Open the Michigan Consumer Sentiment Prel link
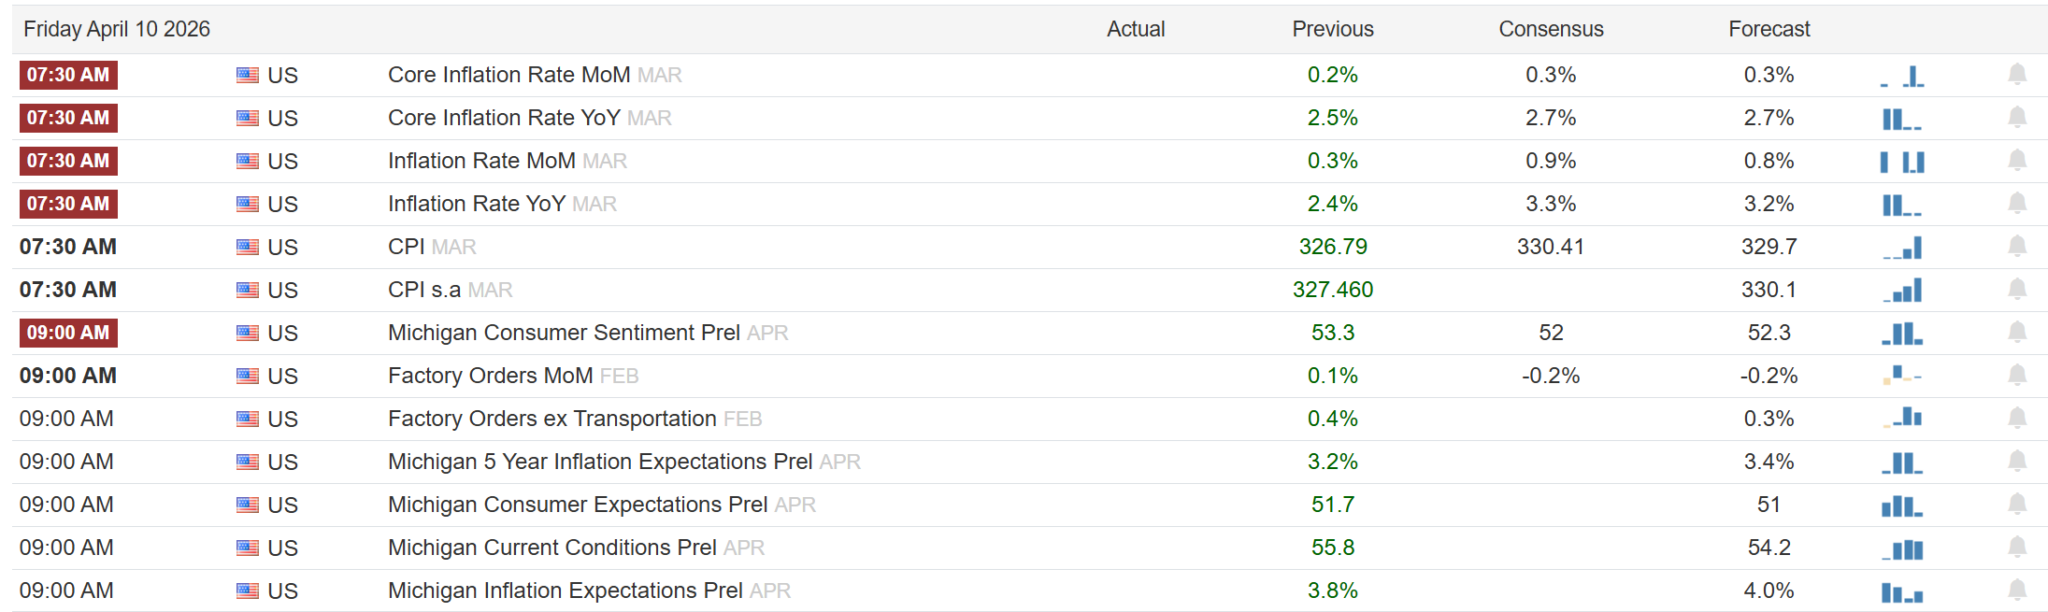Screen dimensions: 2048x612 pyautogui.click(x=563, y=333)
